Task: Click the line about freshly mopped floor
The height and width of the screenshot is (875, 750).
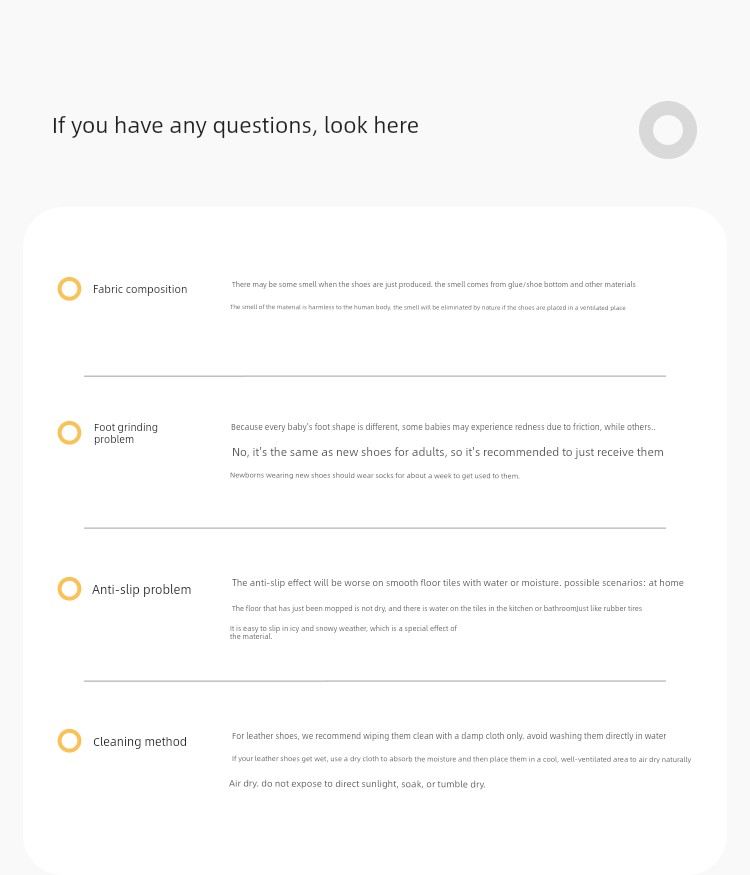Action: pyautogui.click(x=437, y=608)
